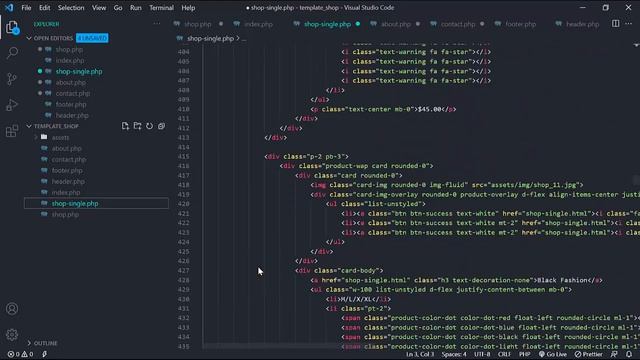This screenshot has height=360, width=640.
Task: Open the Help menu
Action: [188, 8]
